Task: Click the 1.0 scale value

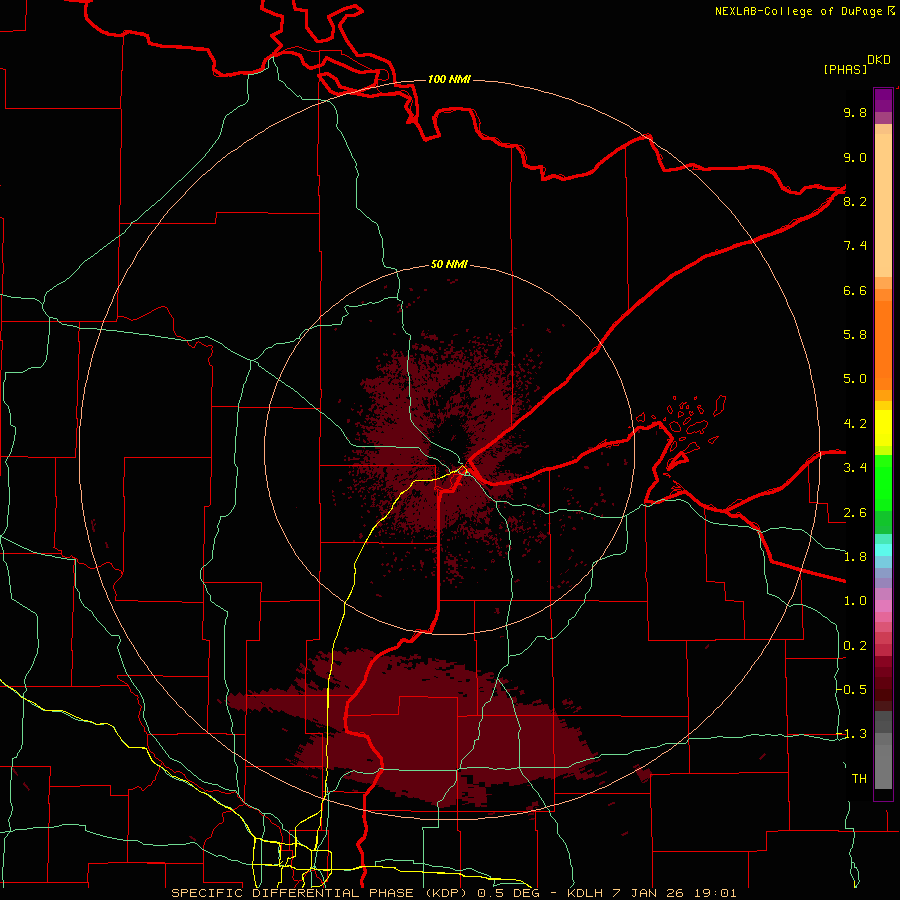Action: 855,601
